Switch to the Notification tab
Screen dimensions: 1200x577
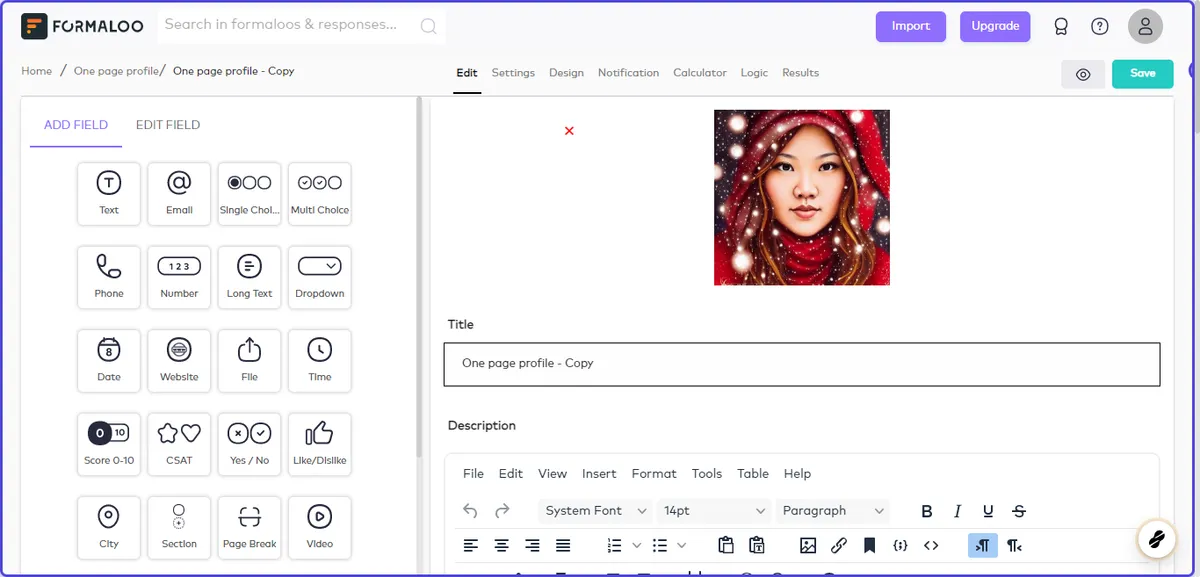coord(628,73)
